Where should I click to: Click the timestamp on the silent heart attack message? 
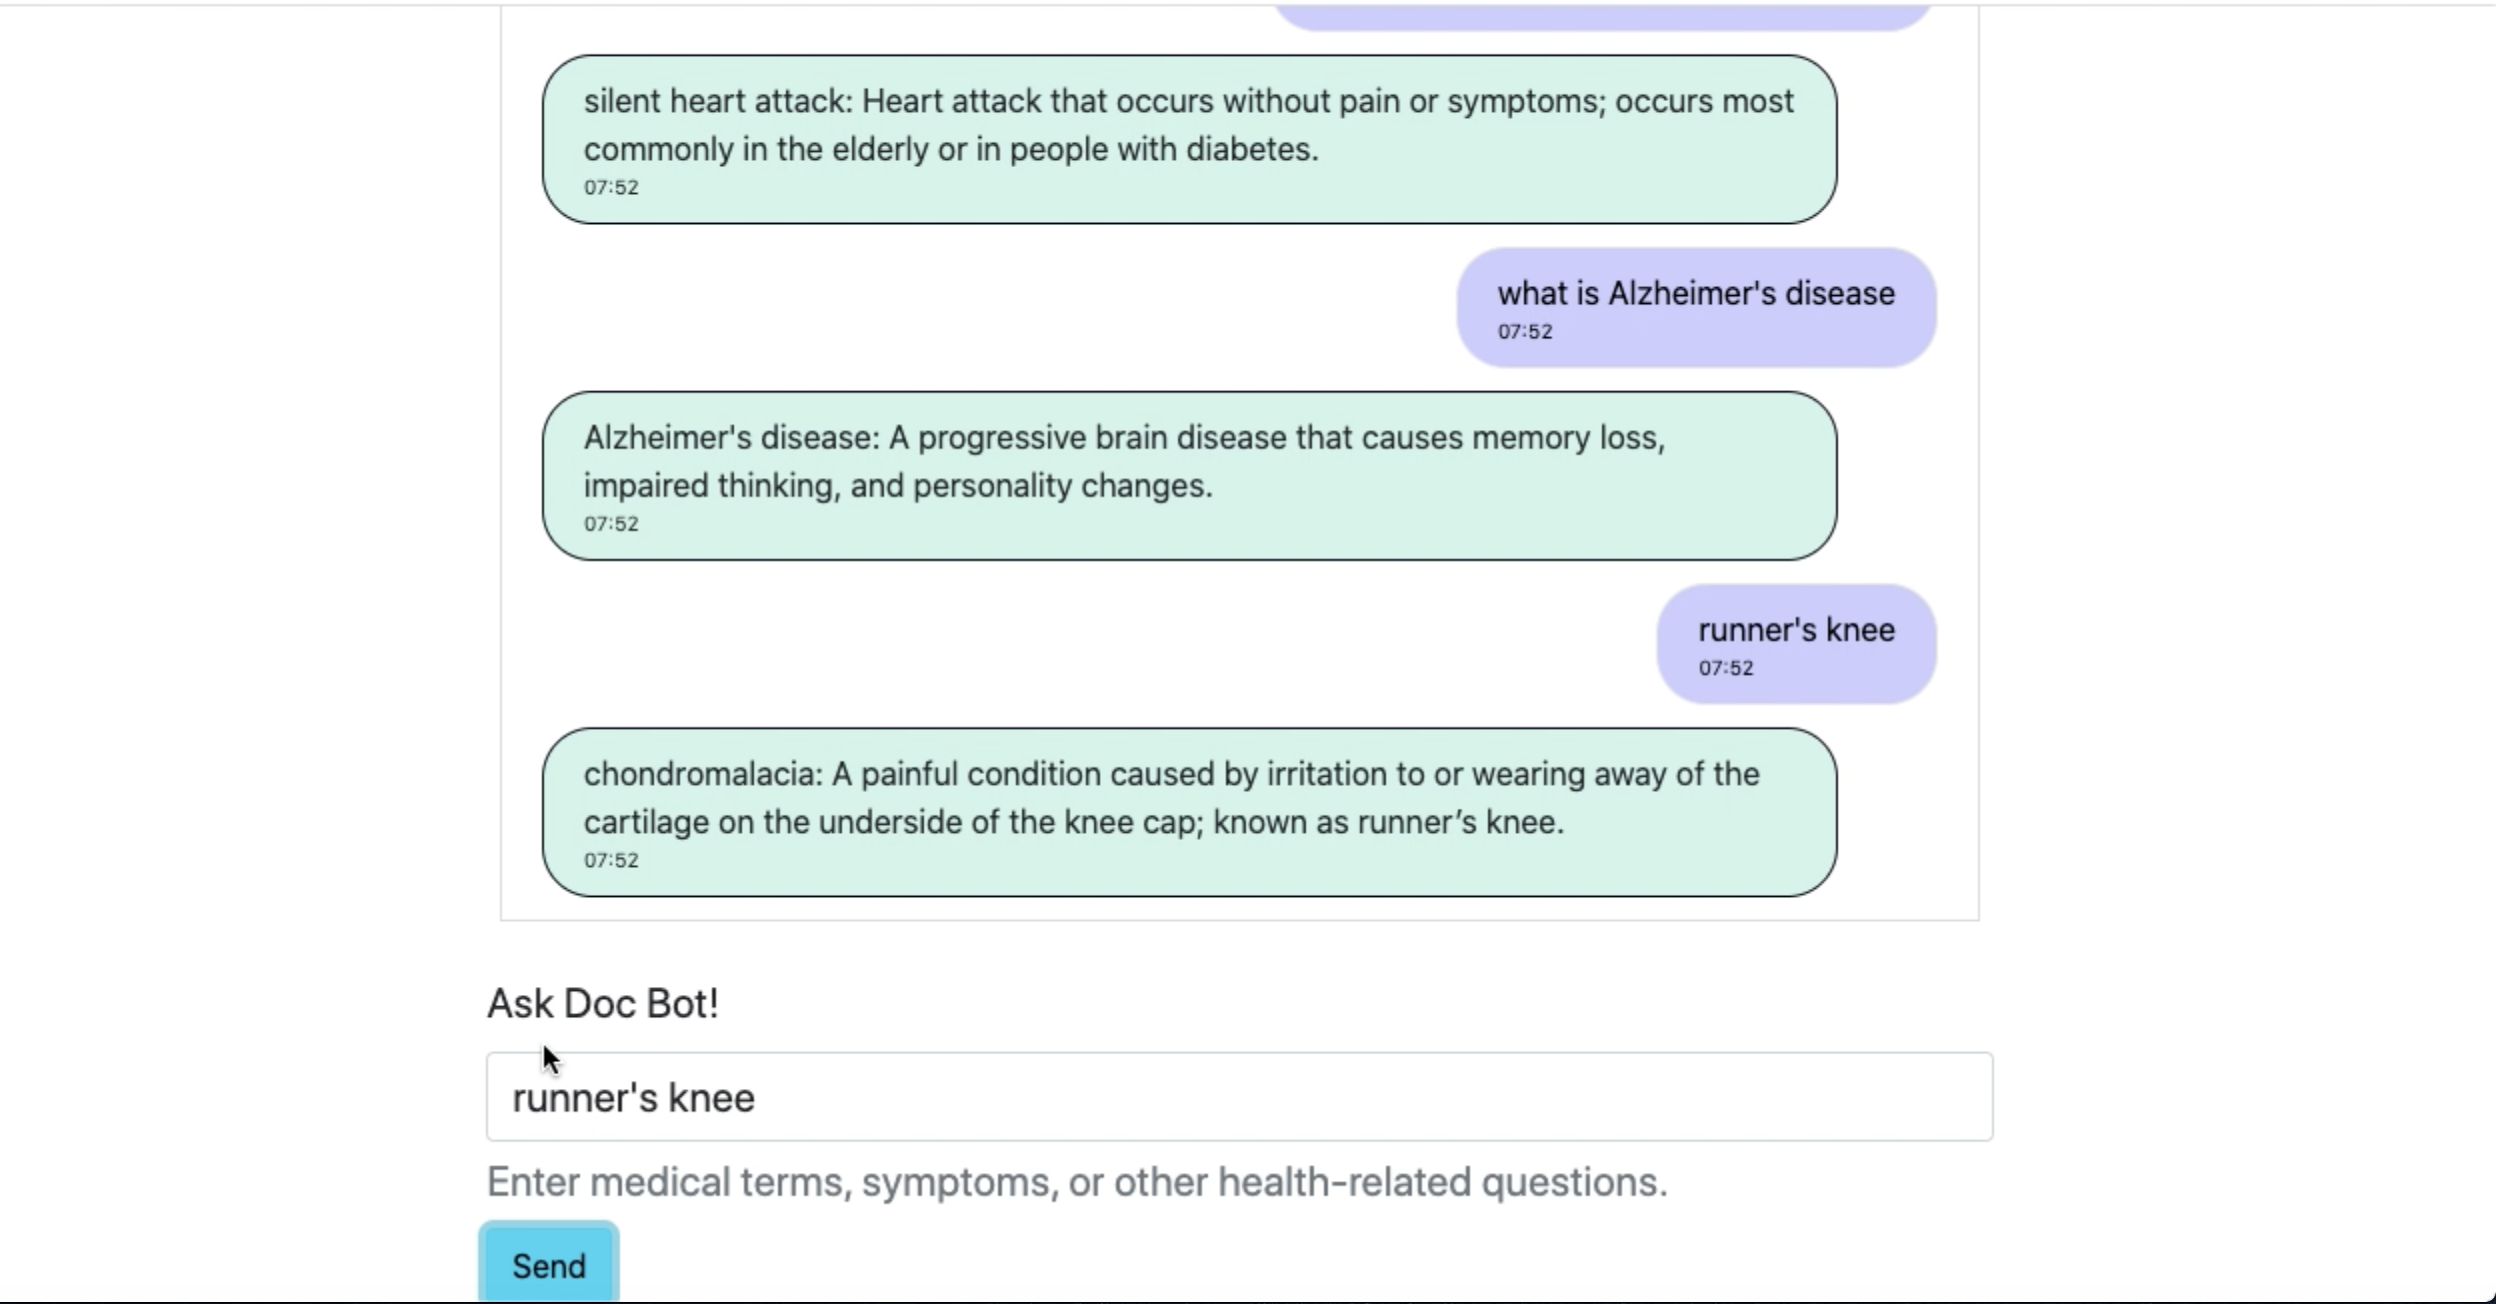pyautogui.click(x=610, y=186)
